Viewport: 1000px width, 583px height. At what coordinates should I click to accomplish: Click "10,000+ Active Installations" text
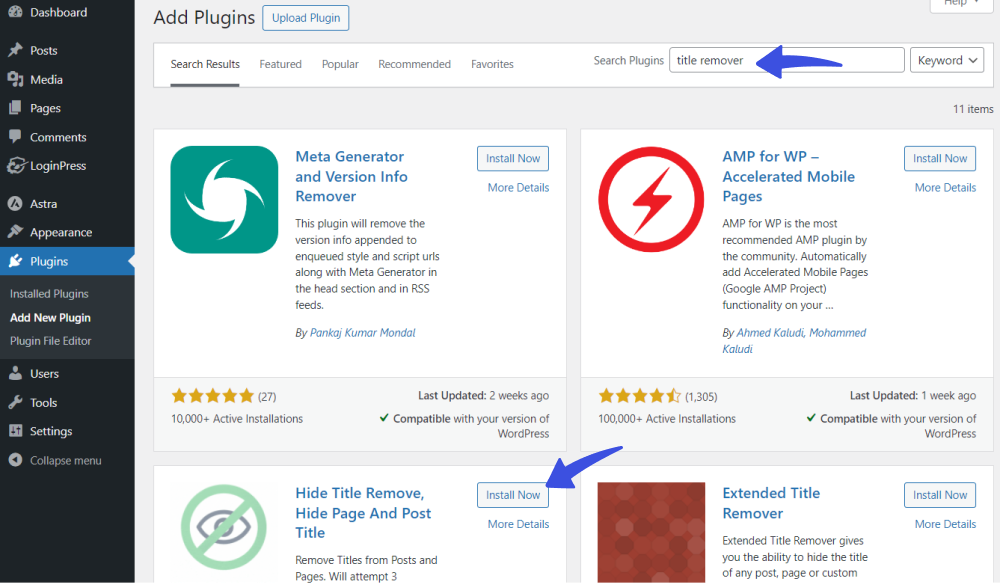pyautogui.click(x=237, y=418)
